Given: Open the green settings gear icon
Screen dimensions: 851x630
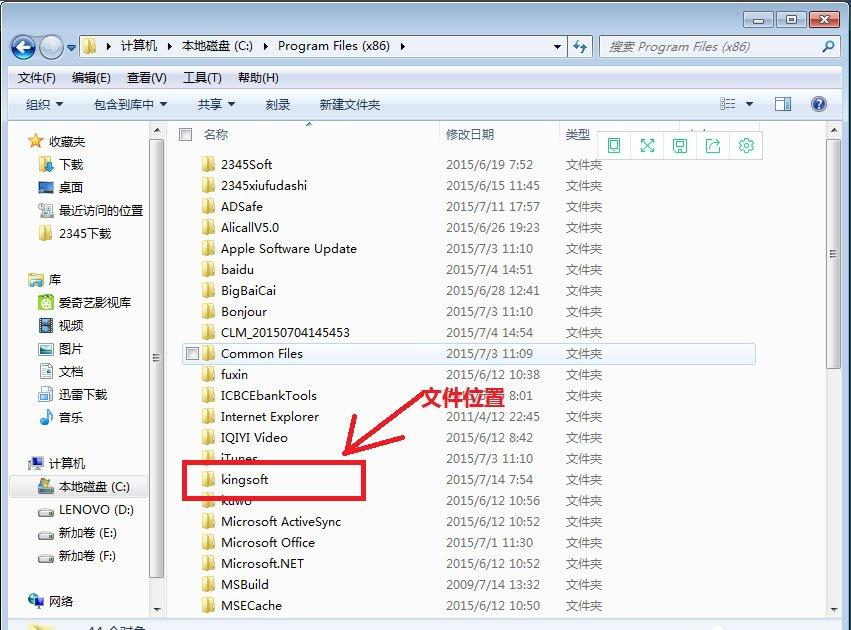Looking at the screenshot, I should click(x=746, y=145).
